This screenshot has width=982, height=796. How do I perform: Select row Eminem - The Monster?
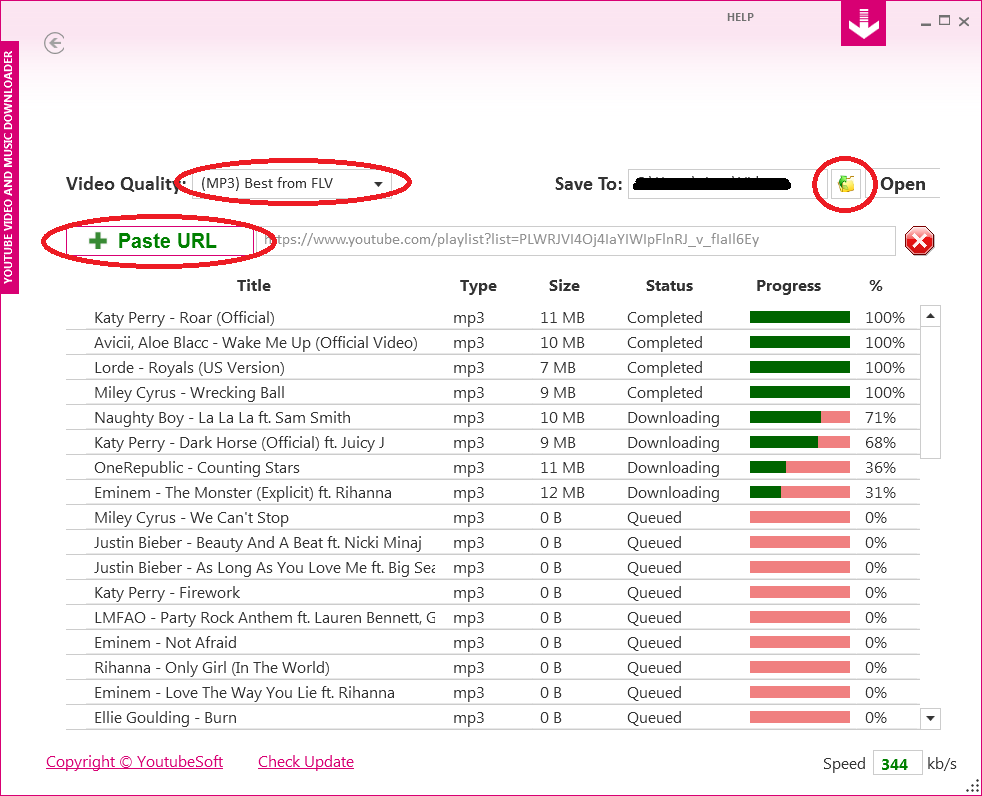tap(492, 493)
